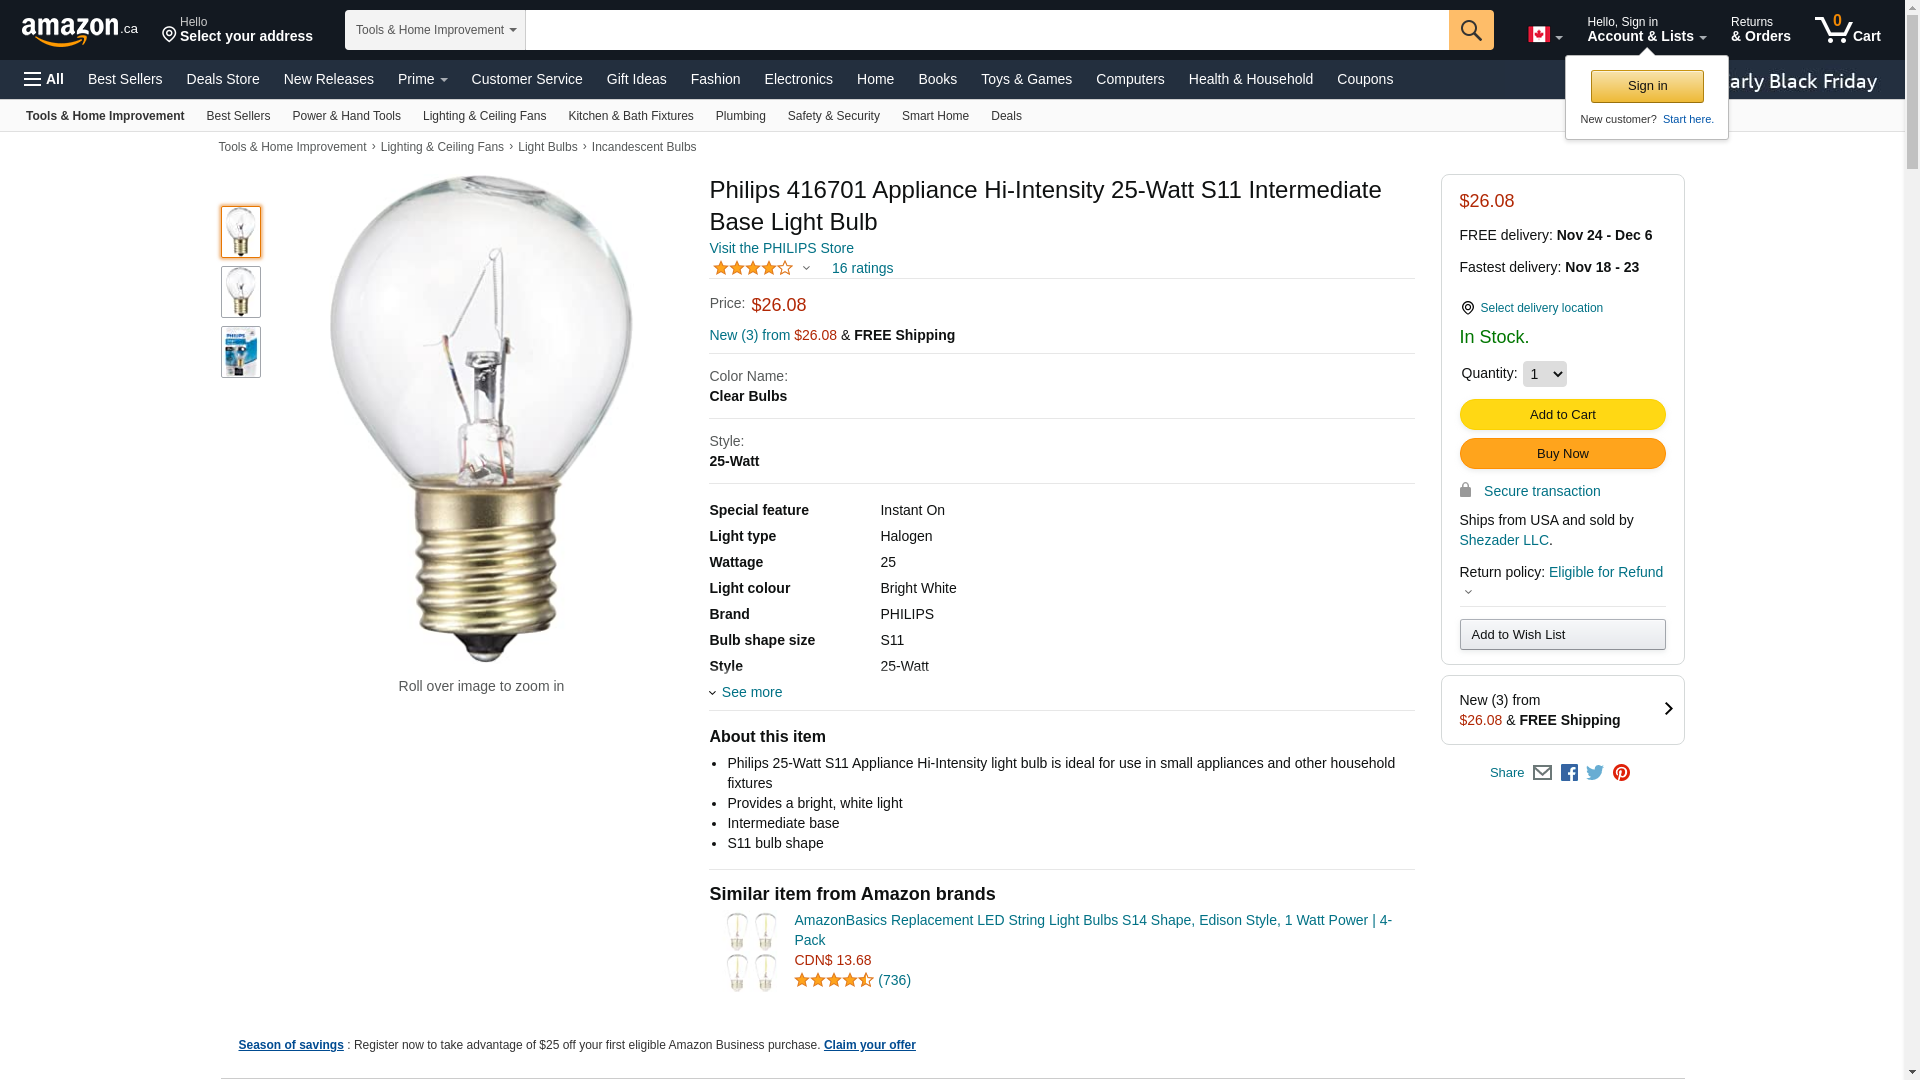Share product on Twitter
Viewport: 1920px width, 1080px height.
pos(1595,773)
